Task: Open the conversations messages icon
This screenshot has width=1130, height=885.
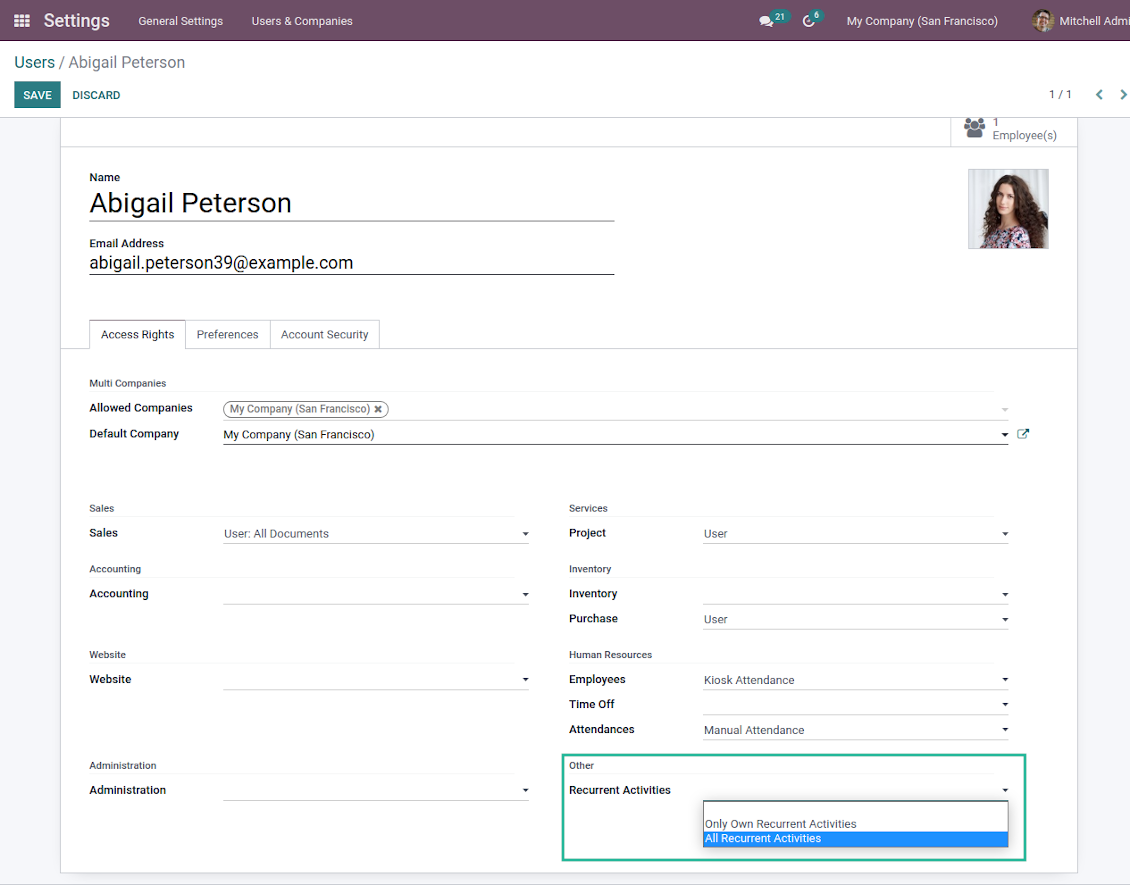Action: coord(766,21)
